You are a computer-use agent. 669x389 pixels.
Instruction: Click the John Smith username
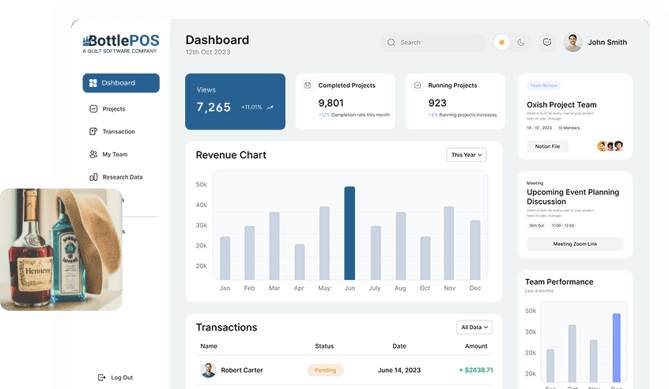[x=608, y=42]
